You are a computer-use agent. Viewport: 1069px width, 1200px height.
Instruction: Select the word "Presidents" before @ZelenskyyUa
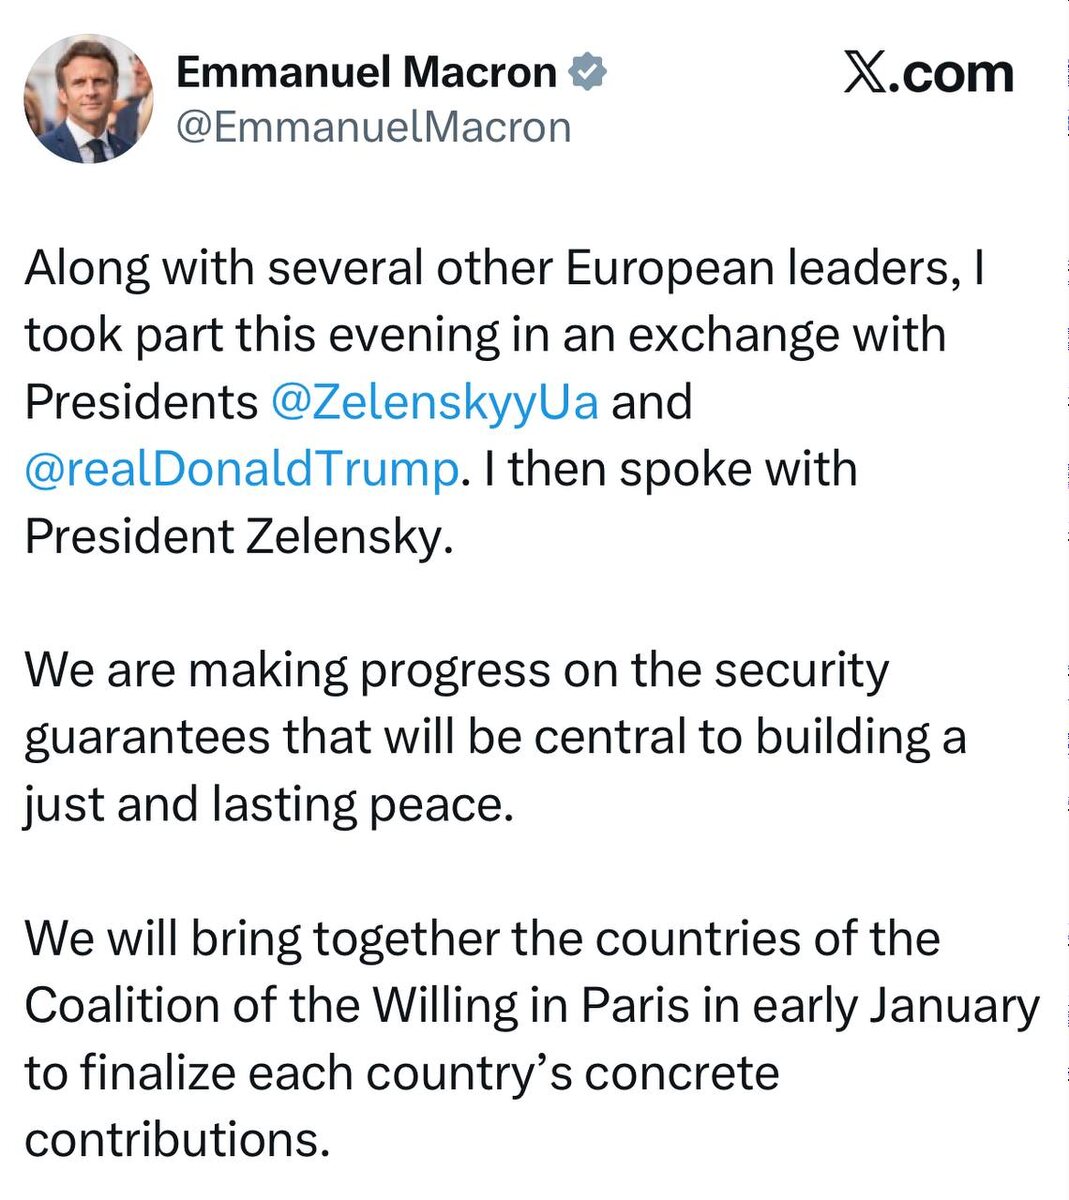tap(141, 402)
